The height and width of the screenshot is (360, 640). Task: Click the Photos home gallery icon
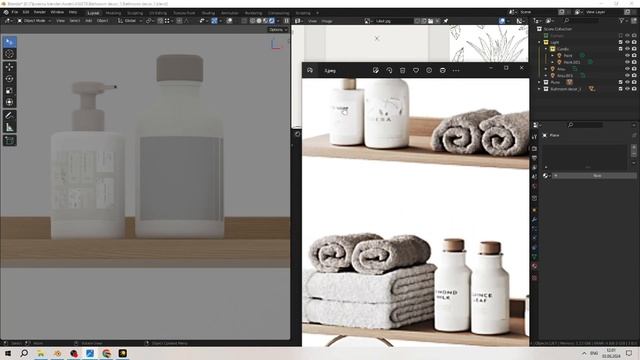(310, 70)
